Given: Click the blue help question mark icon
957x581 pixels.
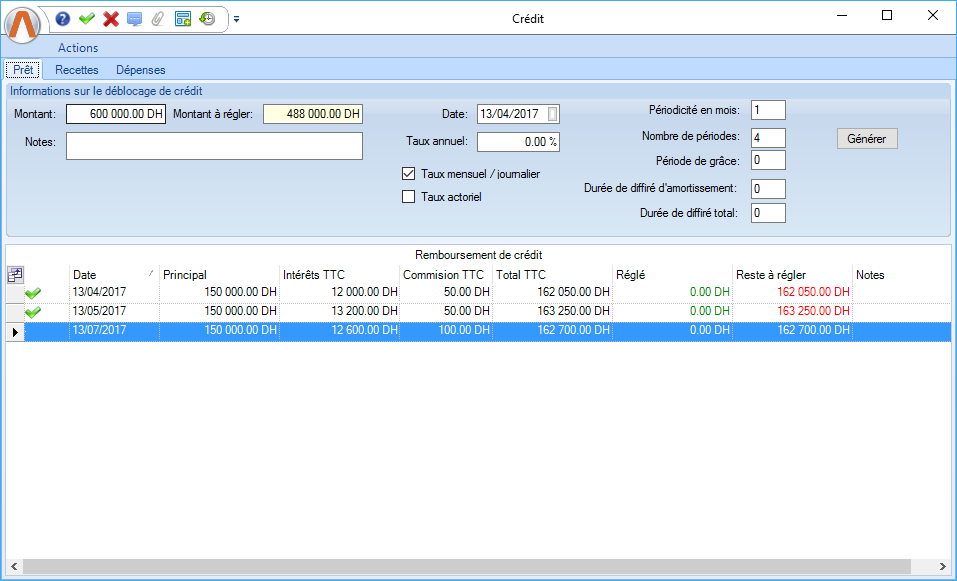Looking at the screenshot, I should pos(63,19).
